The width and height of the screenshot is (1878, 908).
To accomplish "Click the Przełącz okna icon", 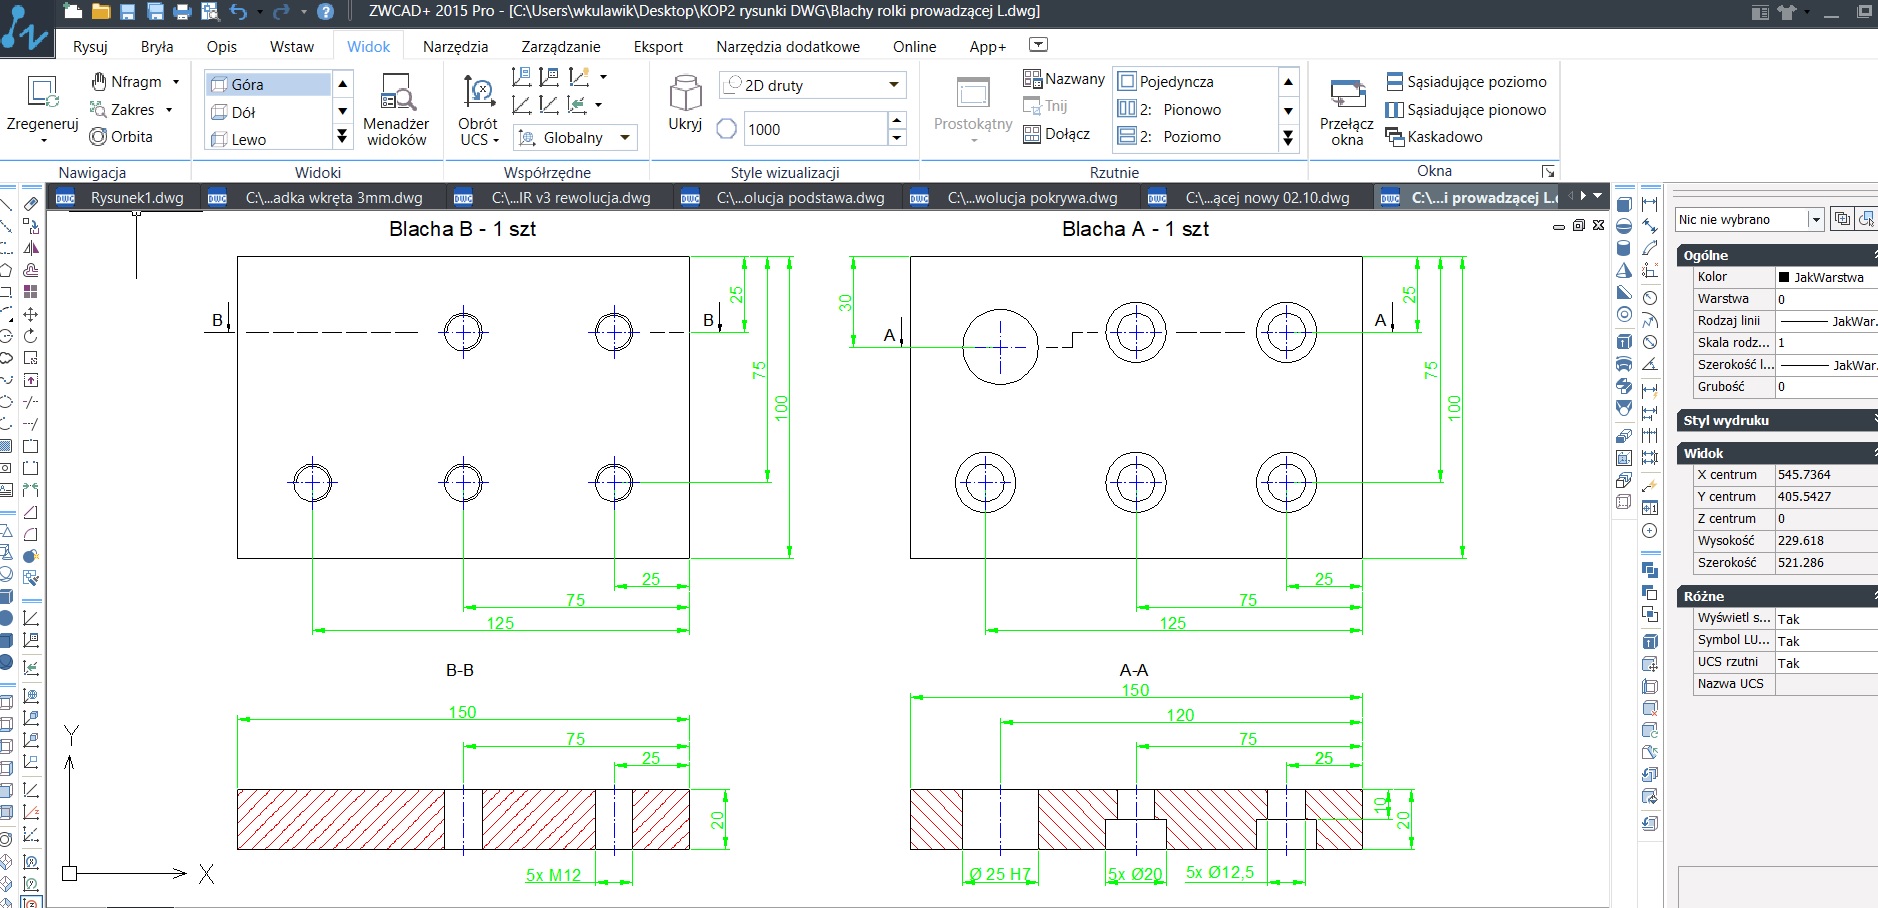I will (x=1347, y=94).
